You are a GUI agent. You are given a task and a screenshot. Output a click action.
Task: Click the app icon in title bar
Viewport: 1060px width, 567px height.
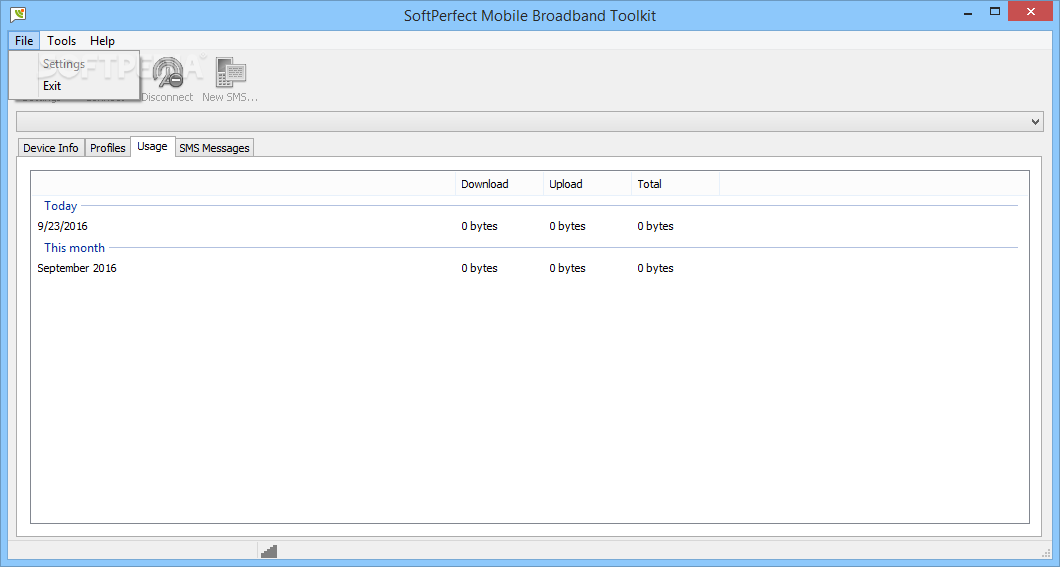(18, 14)
